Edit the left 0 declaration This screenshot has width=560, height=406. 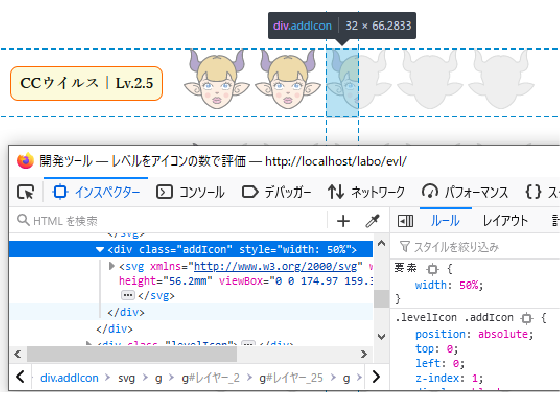pos(440,364)
